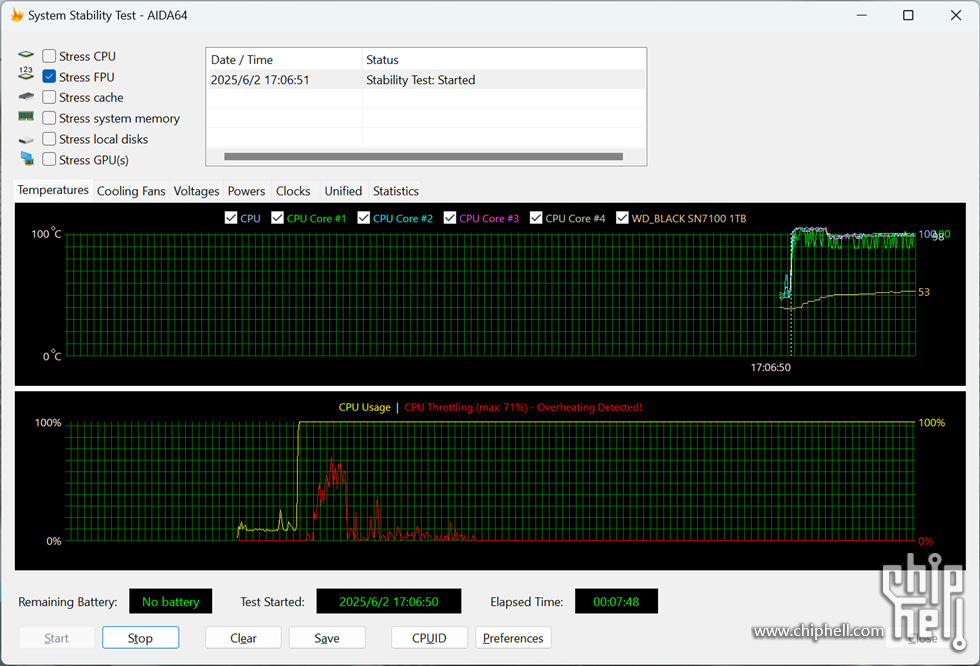Screen dimensions: 980x666
Task: Uncheck the Stress FPU checkbox
Action: coord(49,77)
